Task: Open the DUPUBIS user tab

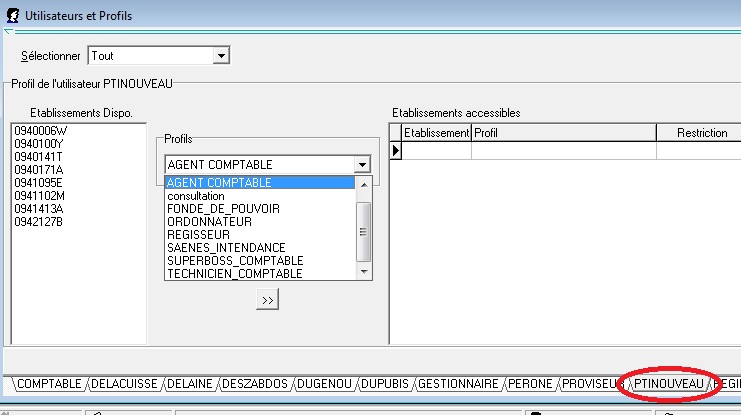Action: click(x=385, y=384)
